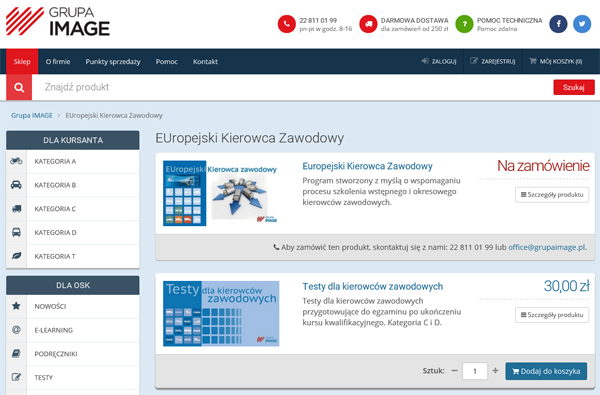Click the green question mark help icon
The height and width of the screenshot is (395, 600).
464,24
